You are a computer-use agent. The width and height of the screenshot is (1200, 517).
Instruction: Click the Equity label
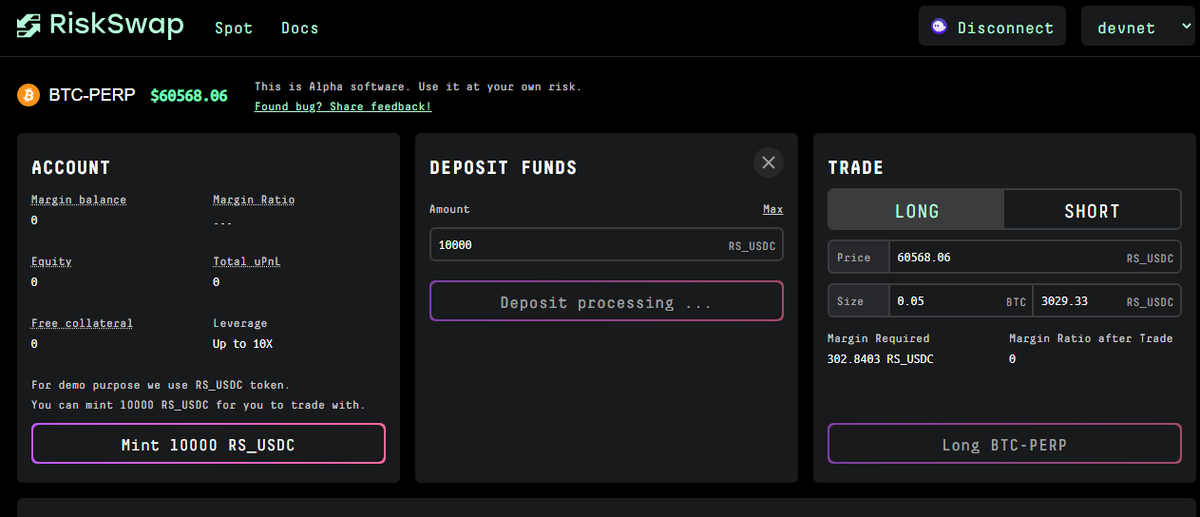point(51,261)
